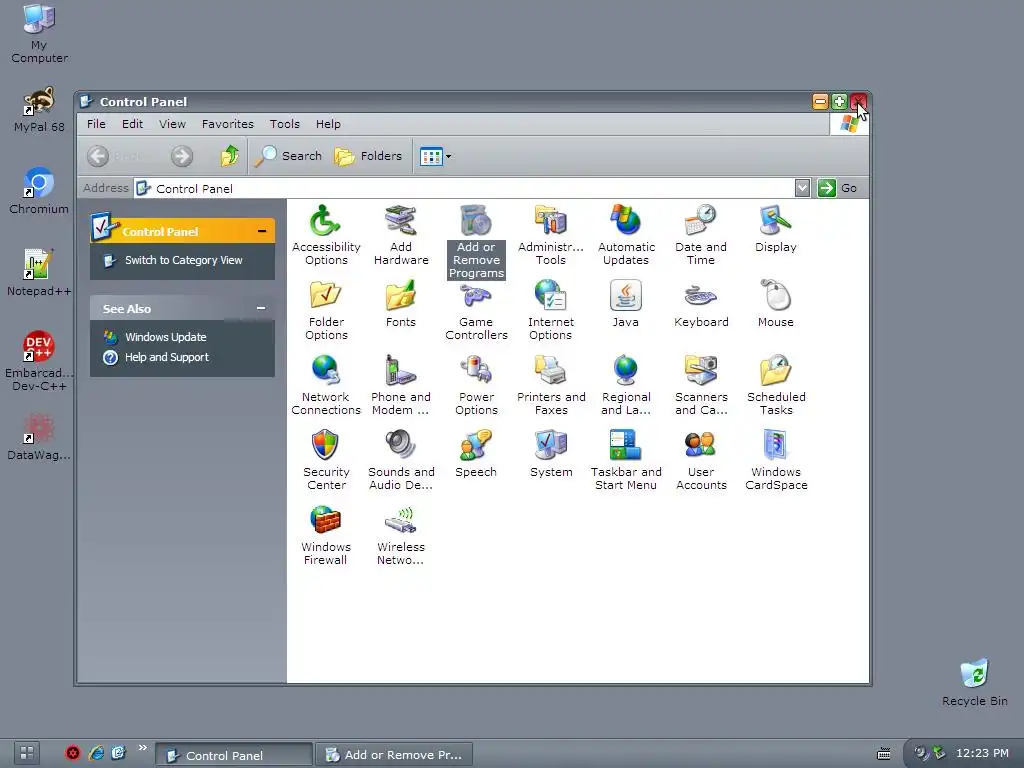
Task: Open Administrative Tools icon
Action: point(551,234)
